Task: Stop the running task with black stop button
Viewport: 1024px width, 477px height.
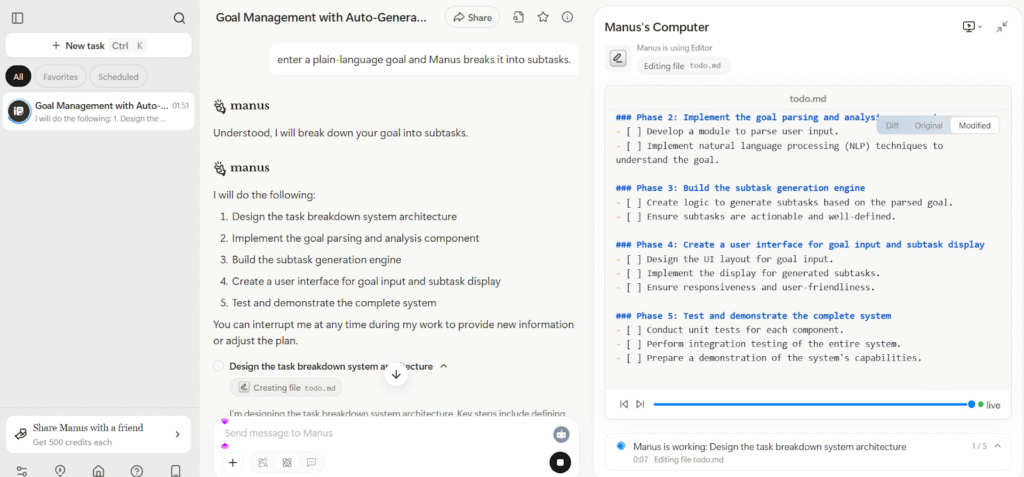Action: [560, 463]
